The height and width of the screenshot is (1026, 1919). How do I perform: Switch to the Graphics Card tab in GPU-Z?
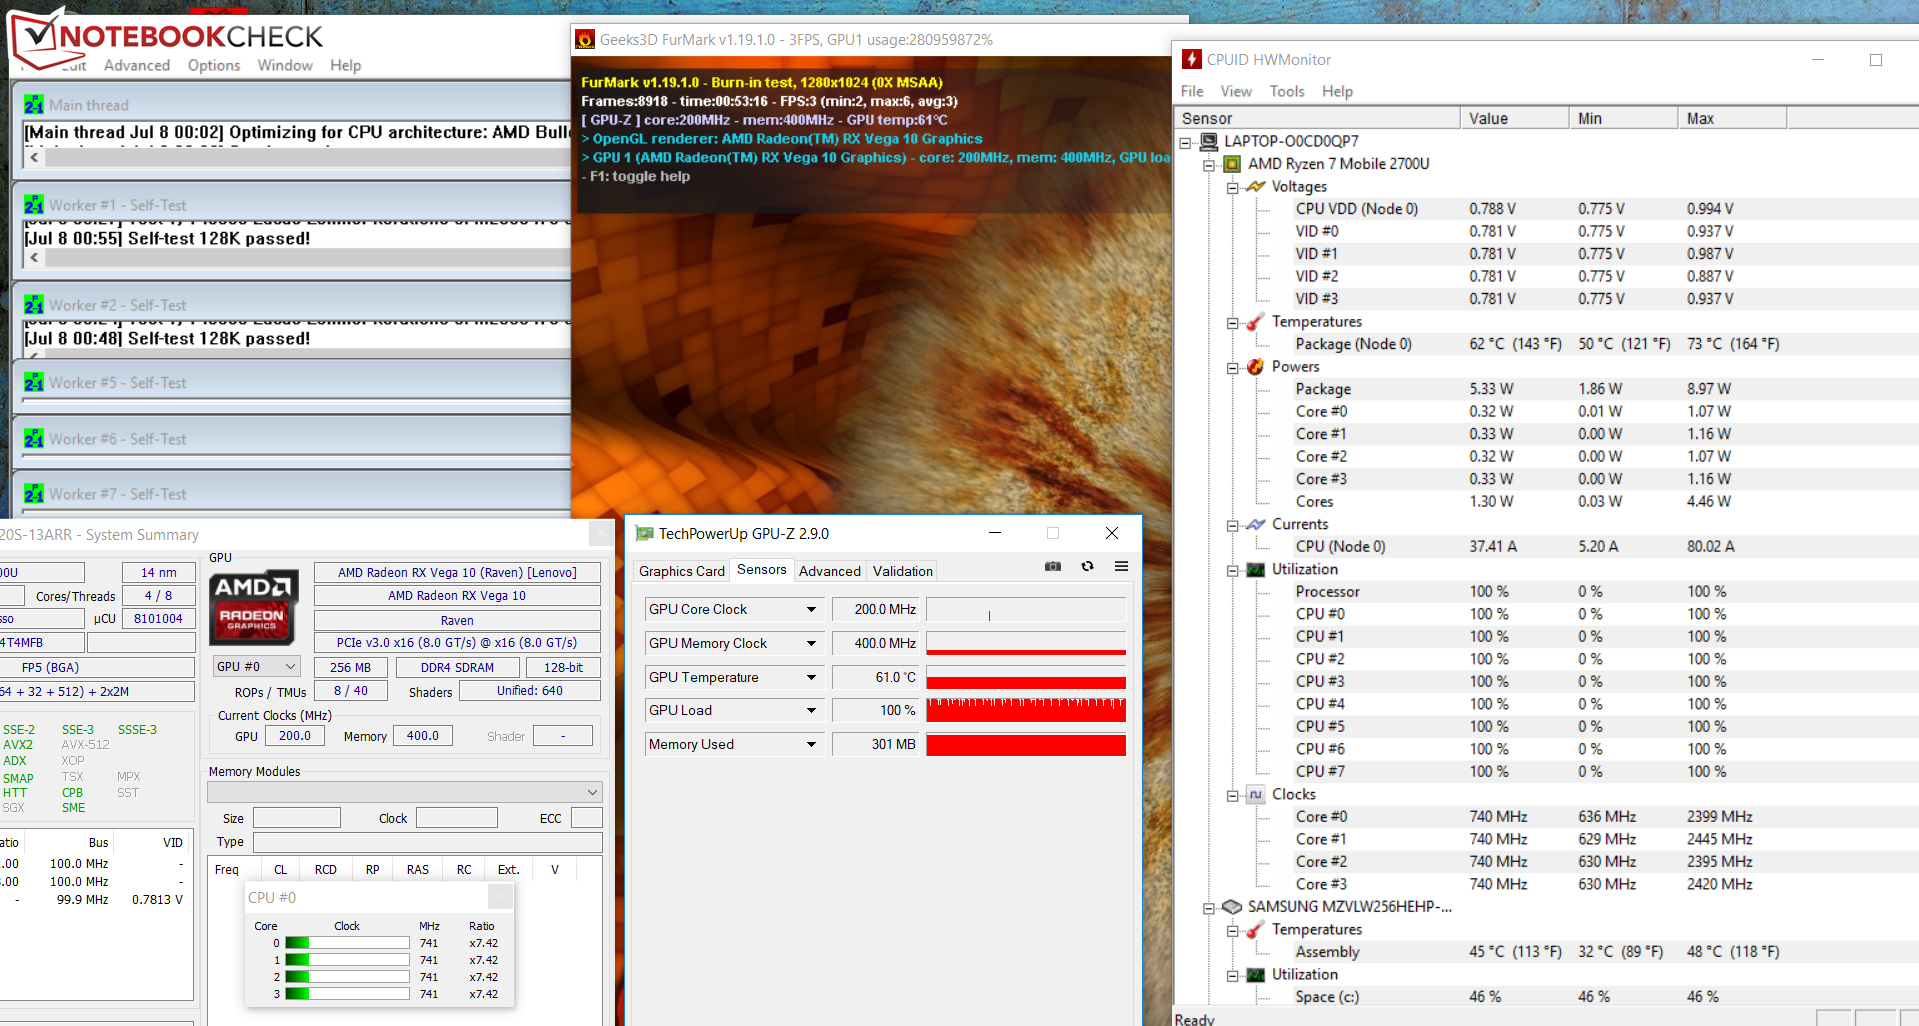pyautogui.click(x=682, y=571)
